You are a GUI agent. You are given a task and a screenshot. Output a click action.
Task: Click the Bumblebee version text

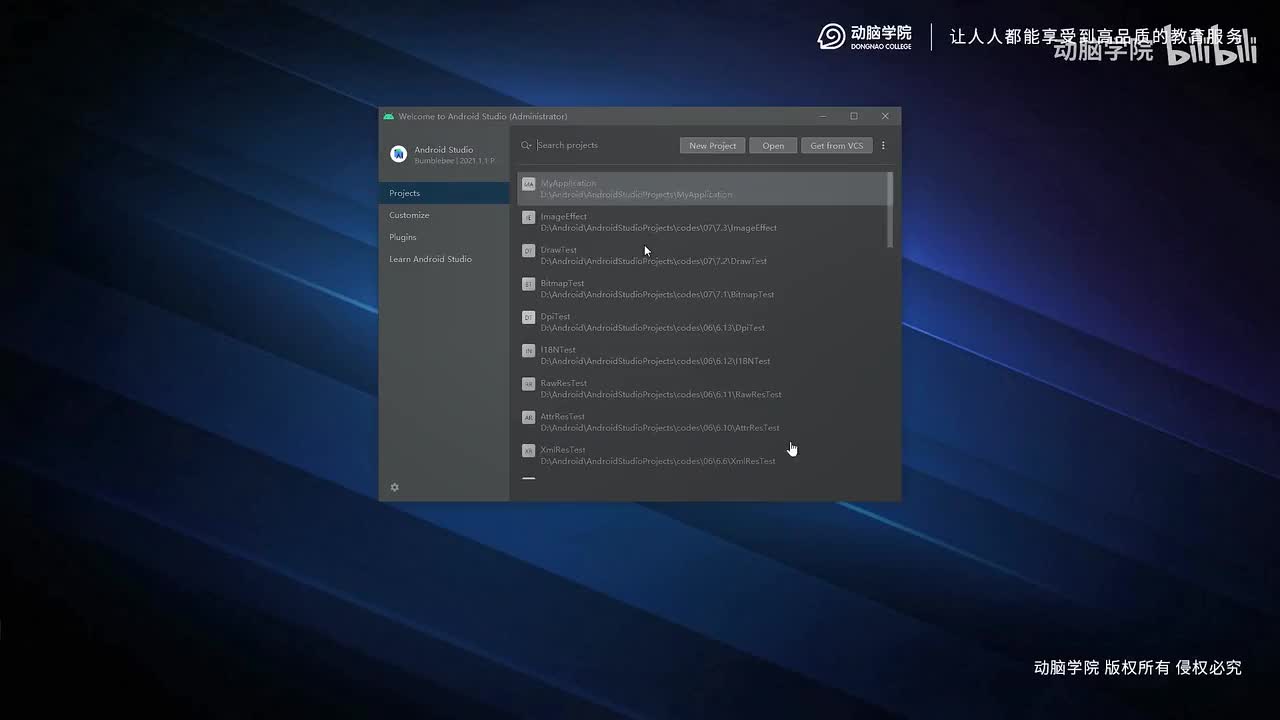coord(455,161)
